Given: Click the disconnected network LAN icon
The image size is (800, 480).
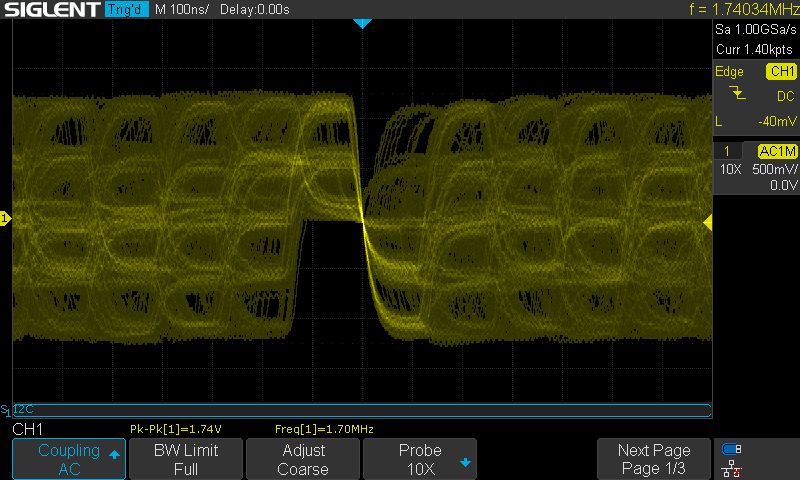Looking at the screenshot, I should 732,468.
